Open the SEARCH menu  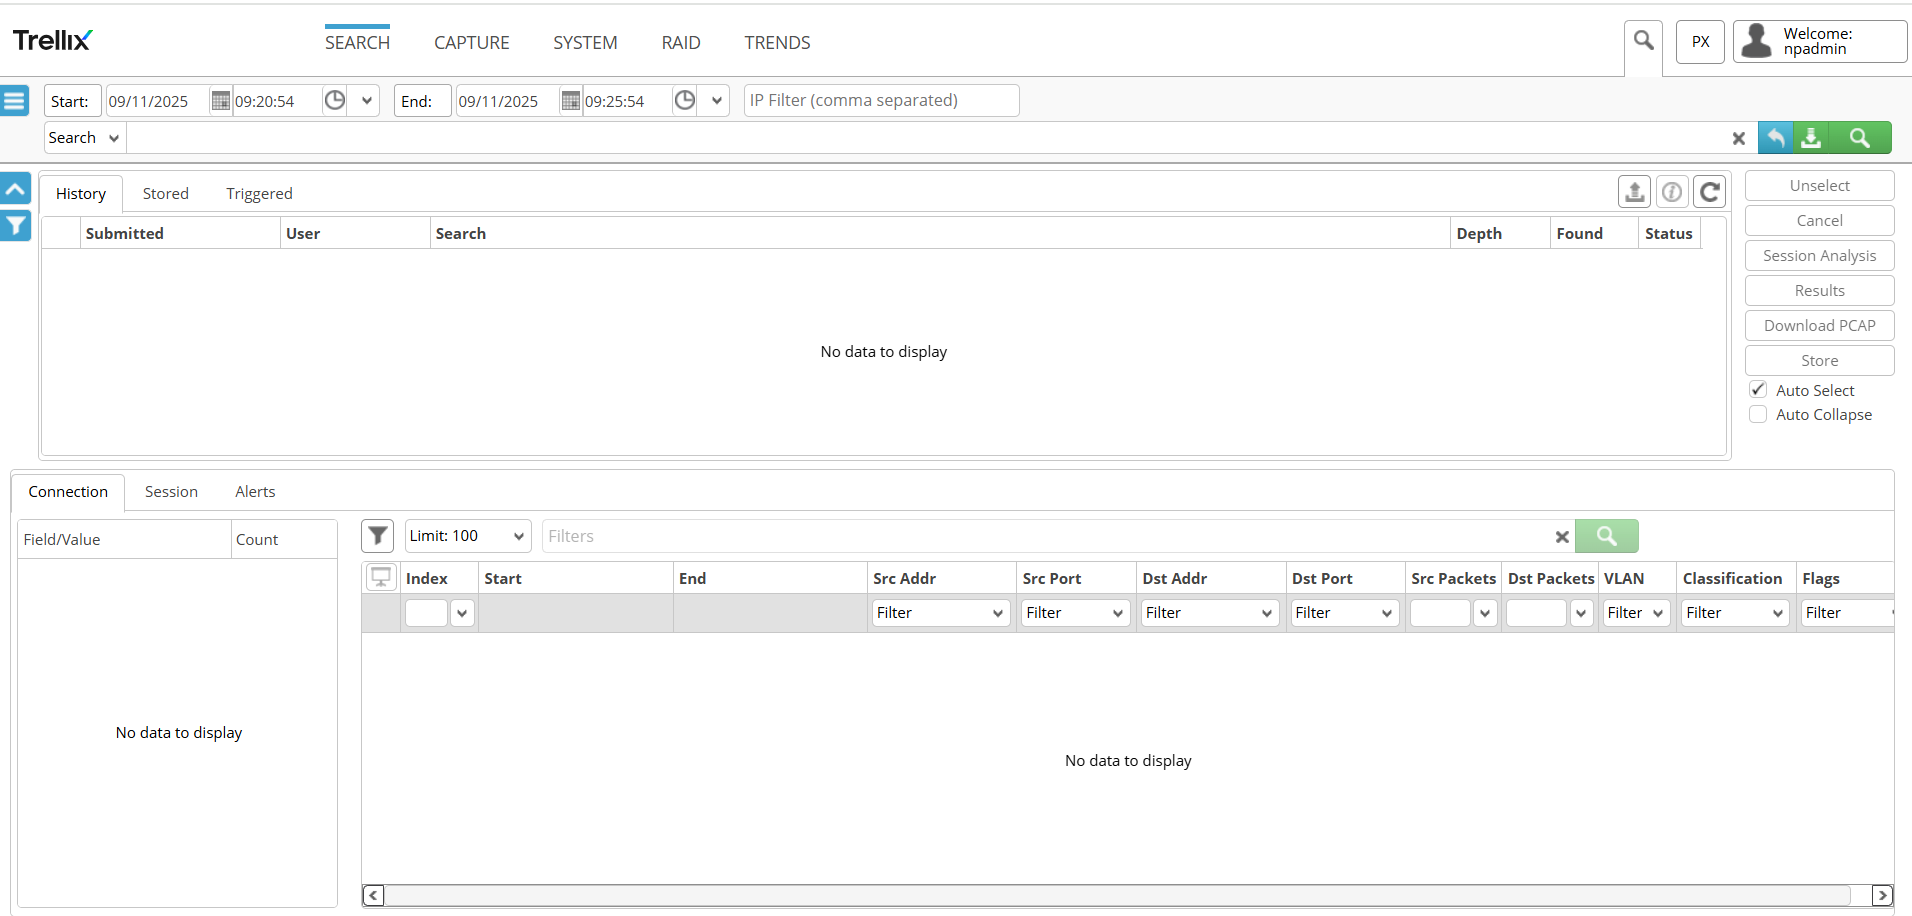point(357,43)
